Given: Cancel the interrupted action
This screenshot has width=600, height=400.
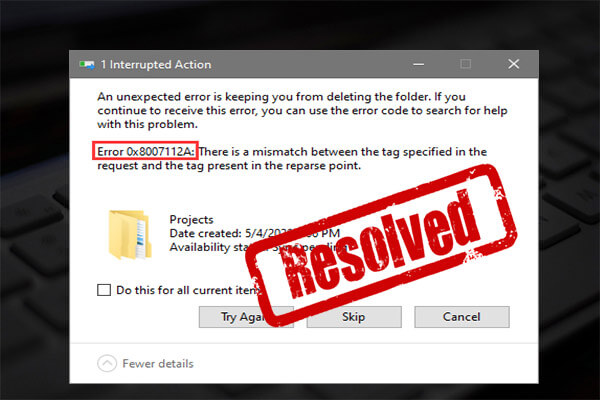Looking at the screenshot, I should coord(461,317).
